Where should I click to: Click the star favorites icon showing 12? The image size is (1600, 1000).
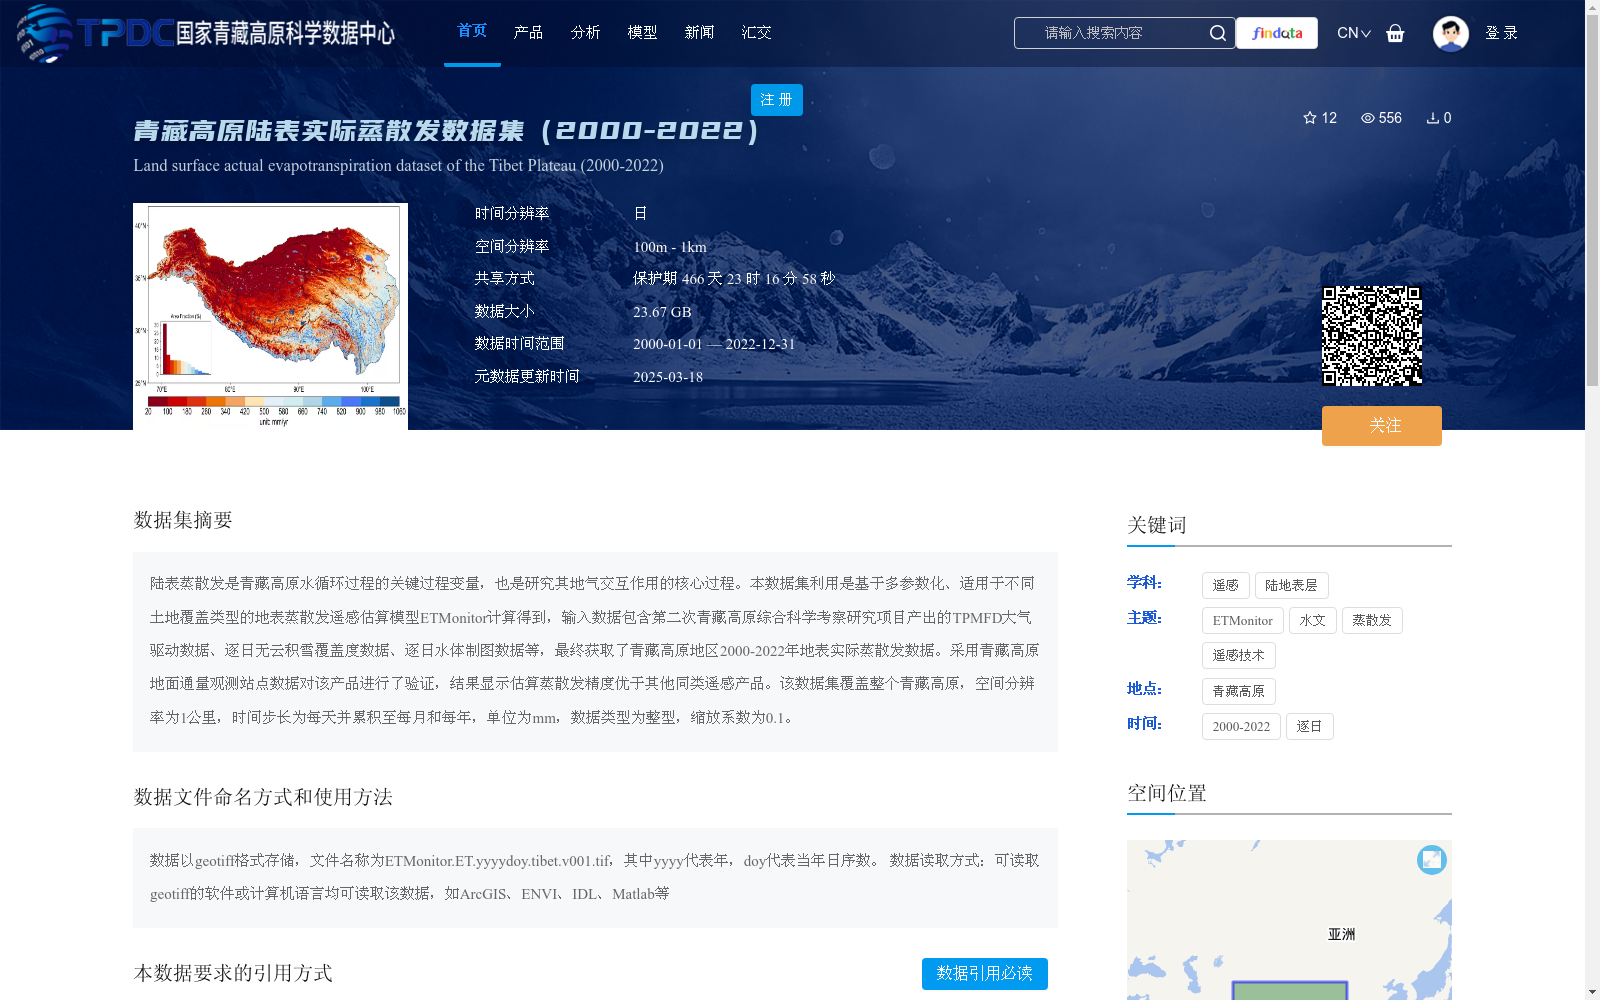1310,118
